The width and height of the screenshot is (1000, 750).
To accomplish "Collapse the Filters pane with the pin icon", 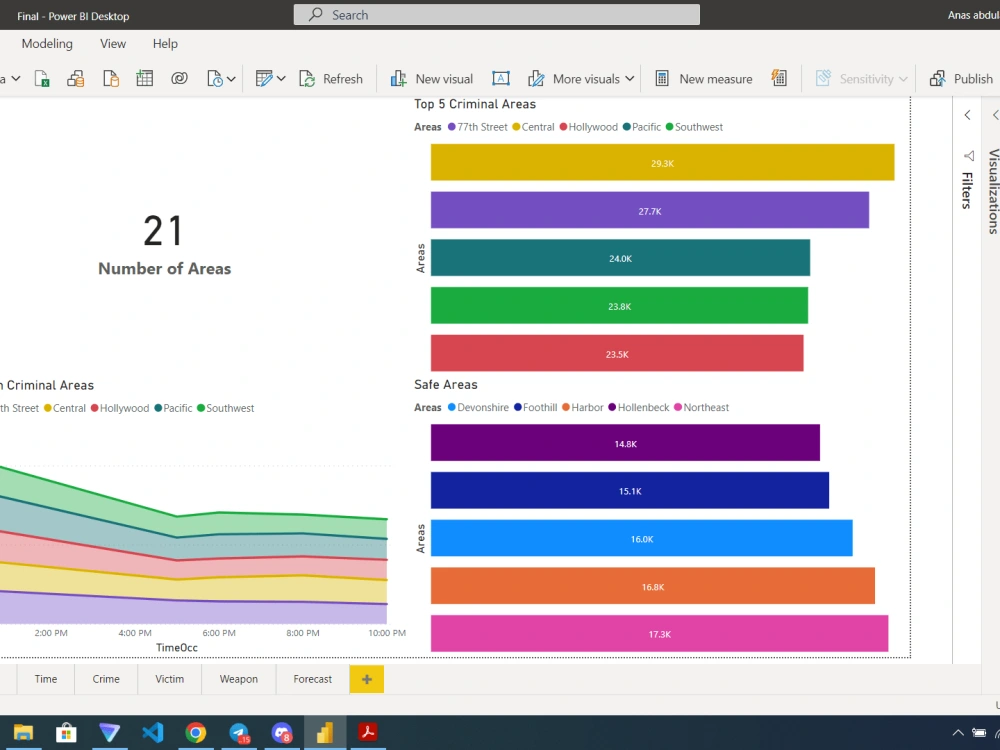I will pyautogui.click(x=967, y=155).
